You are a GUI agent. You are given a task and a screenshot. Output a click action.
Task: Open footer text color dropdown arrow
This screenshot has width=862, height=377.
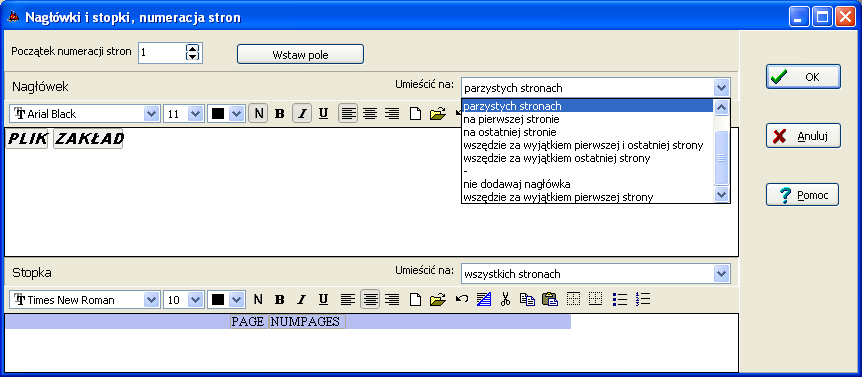click(236, 300)
